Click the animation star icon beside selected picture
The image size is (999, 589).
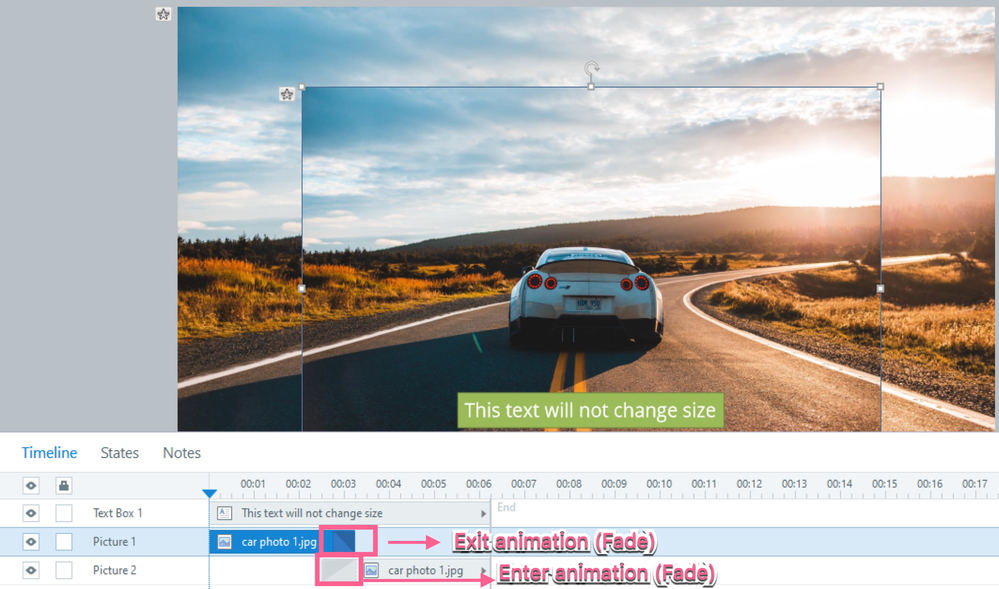click(x=287, y=94)
